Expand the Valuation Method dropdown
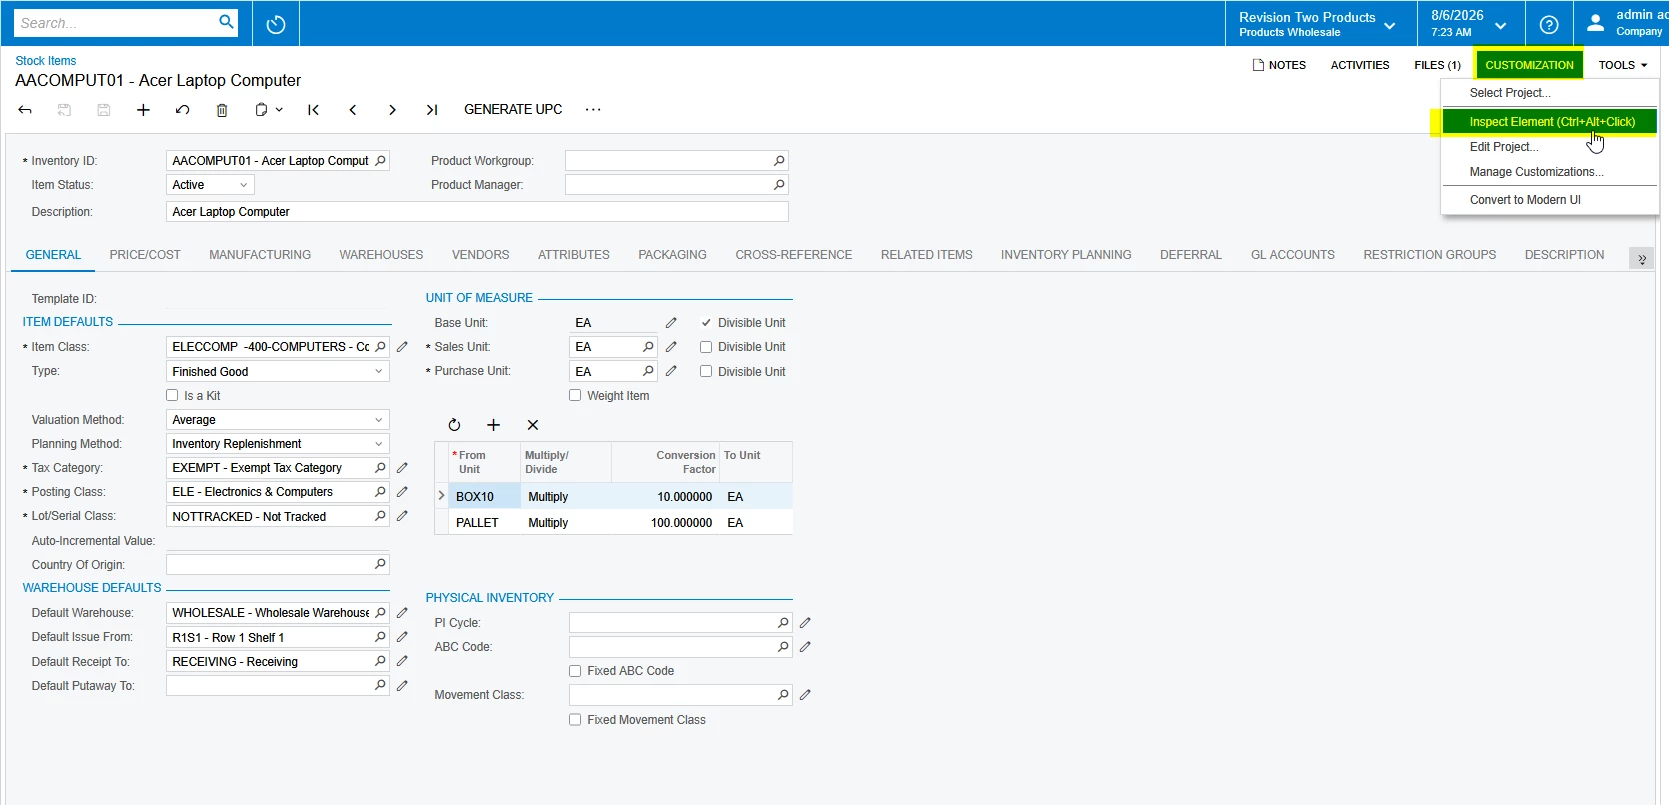Viewport: 1669px width, 805px height. click(x=278, y=420)
